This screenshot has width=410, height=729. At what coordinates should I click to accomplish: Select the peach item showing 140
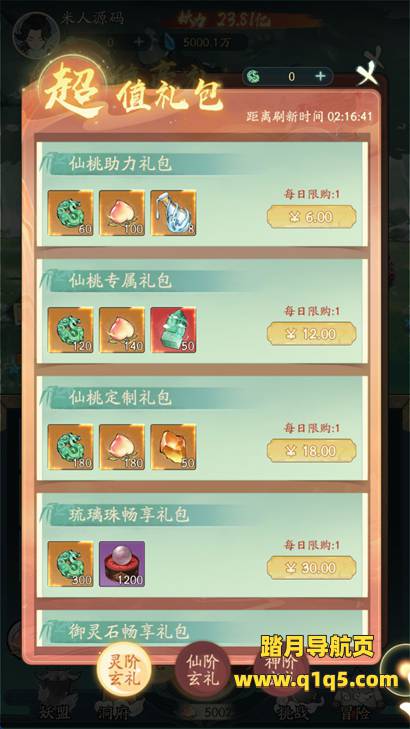point(122,330)
